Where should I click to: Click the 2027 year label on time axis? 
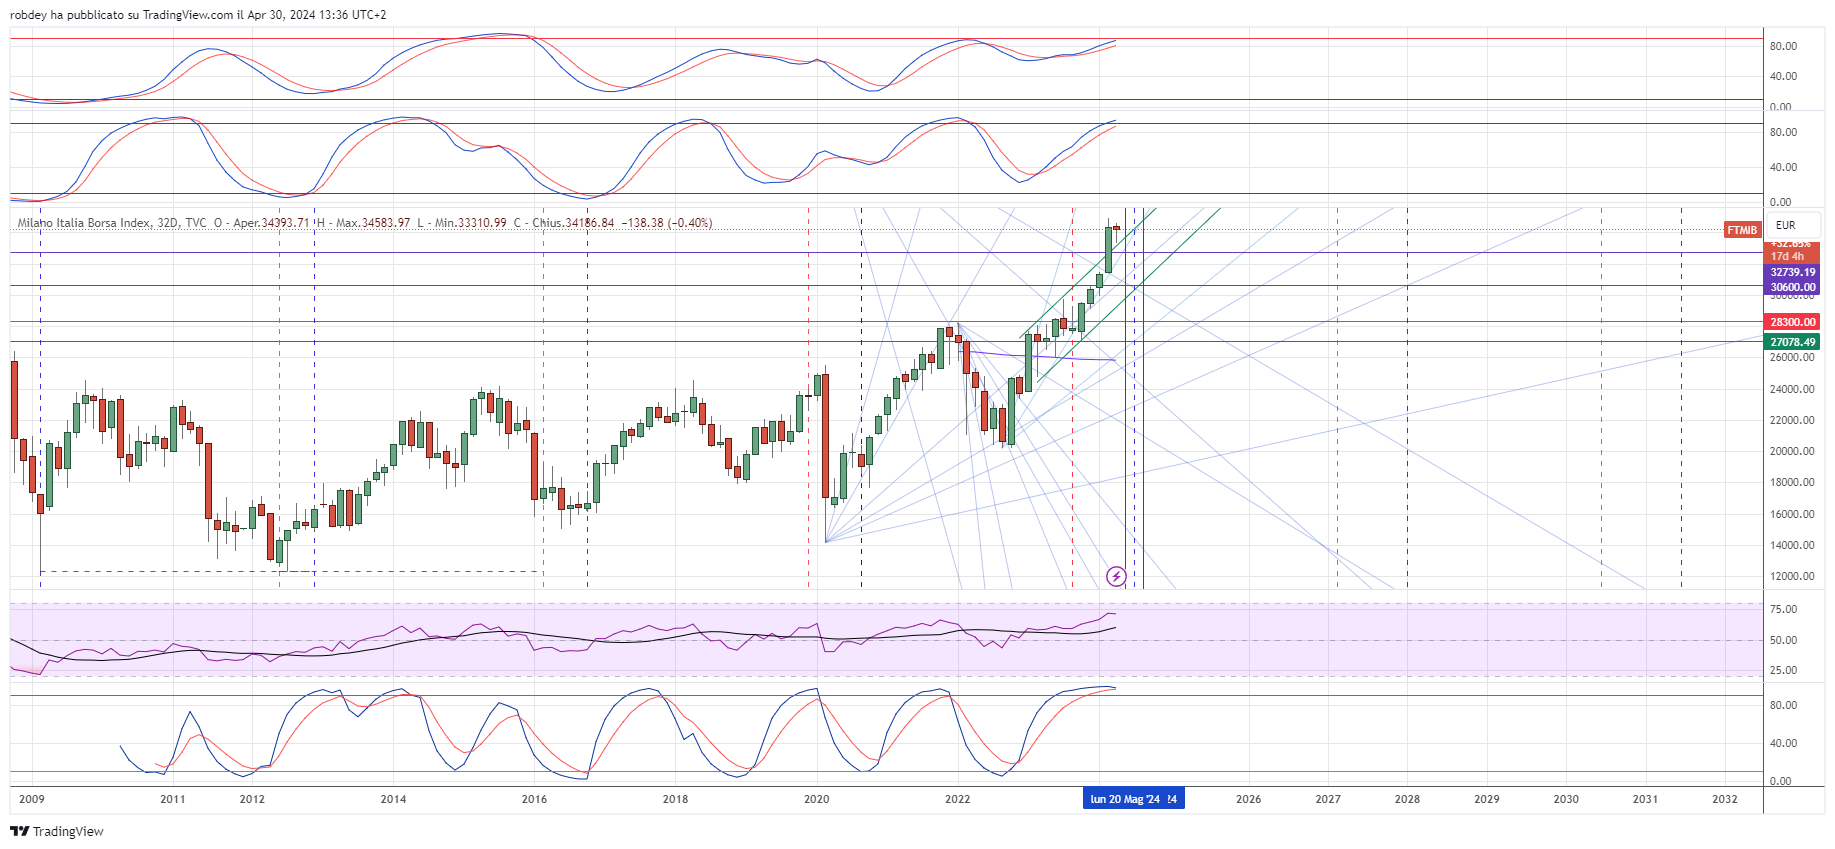[1328, 799]
